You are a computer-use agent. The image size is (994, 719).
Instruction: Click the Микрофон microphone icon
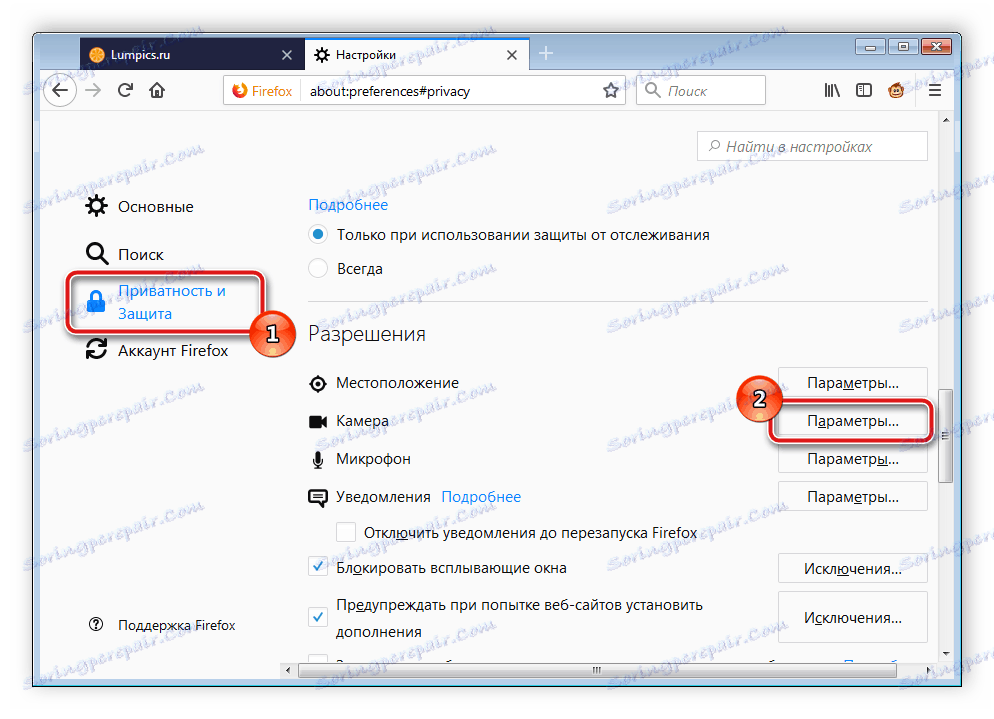(x=317, y=459)
